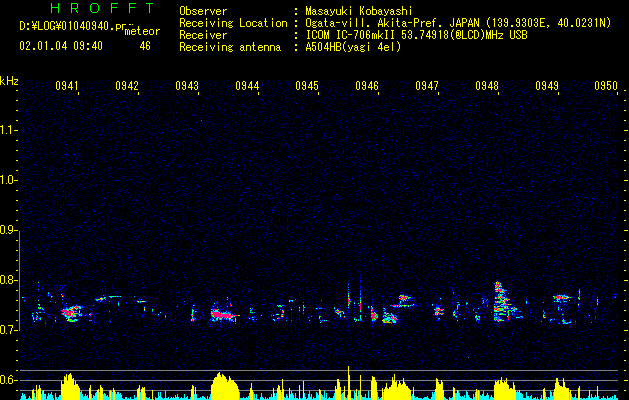Click the 0949 time marker

547,86
